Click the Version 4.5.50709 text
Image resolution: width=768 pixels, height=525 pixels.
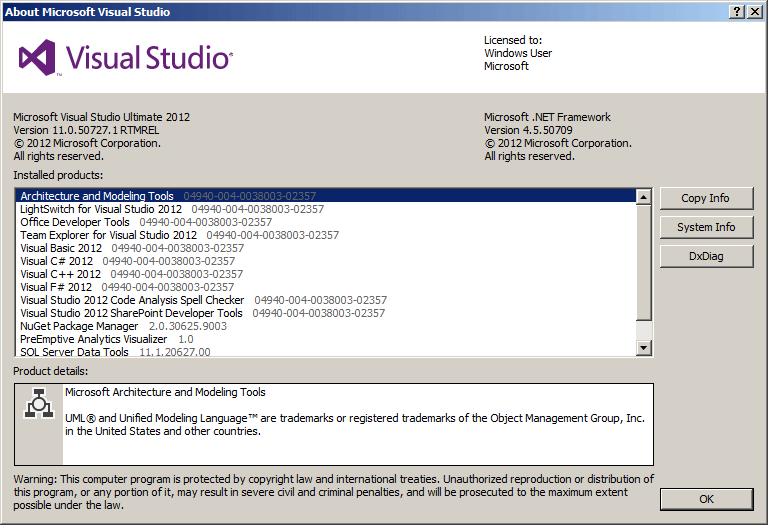(x=528, y=130)
